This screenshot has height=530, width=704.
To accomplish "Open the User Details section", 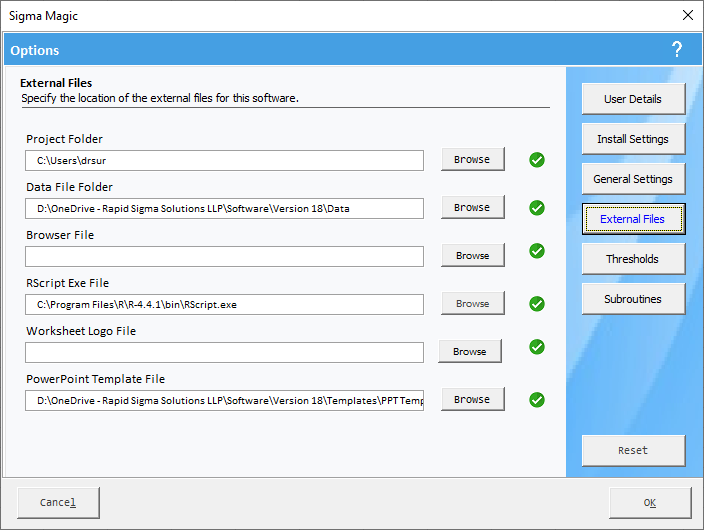I will [632, 99].
